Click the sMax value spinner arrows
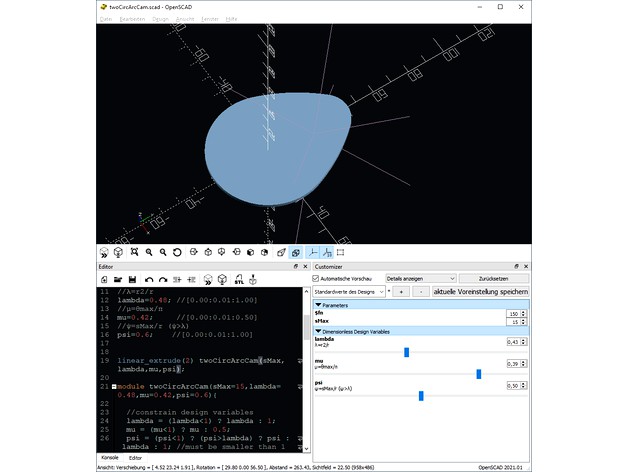This screenshot has width=628, height=472. coord(523,322)
